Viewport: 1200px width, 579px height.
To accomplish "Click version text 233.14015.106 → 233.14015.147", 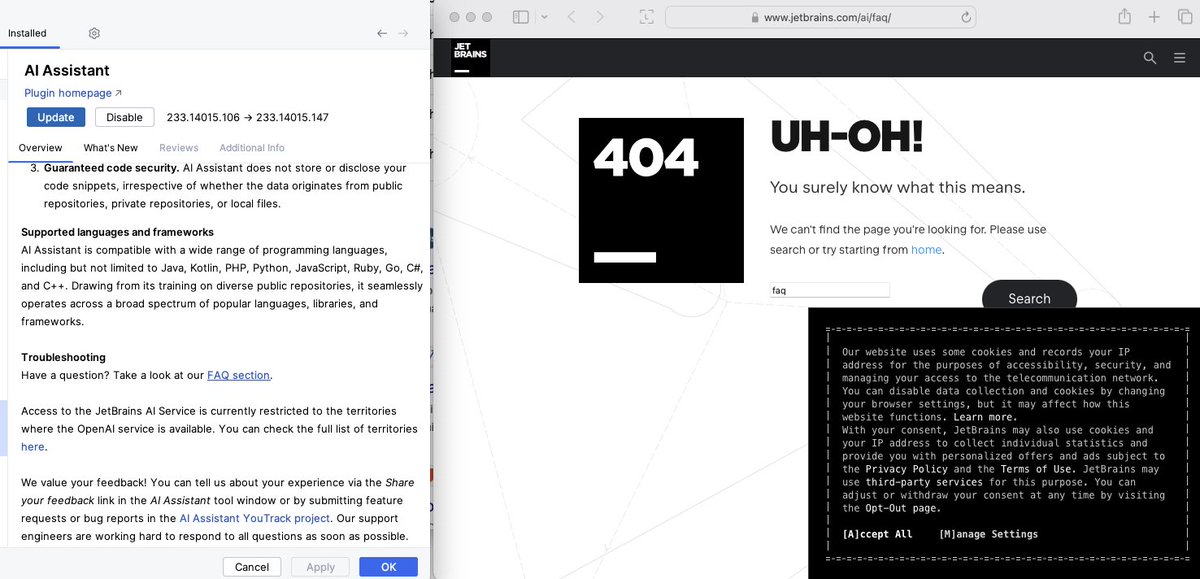I will [247, 117].
